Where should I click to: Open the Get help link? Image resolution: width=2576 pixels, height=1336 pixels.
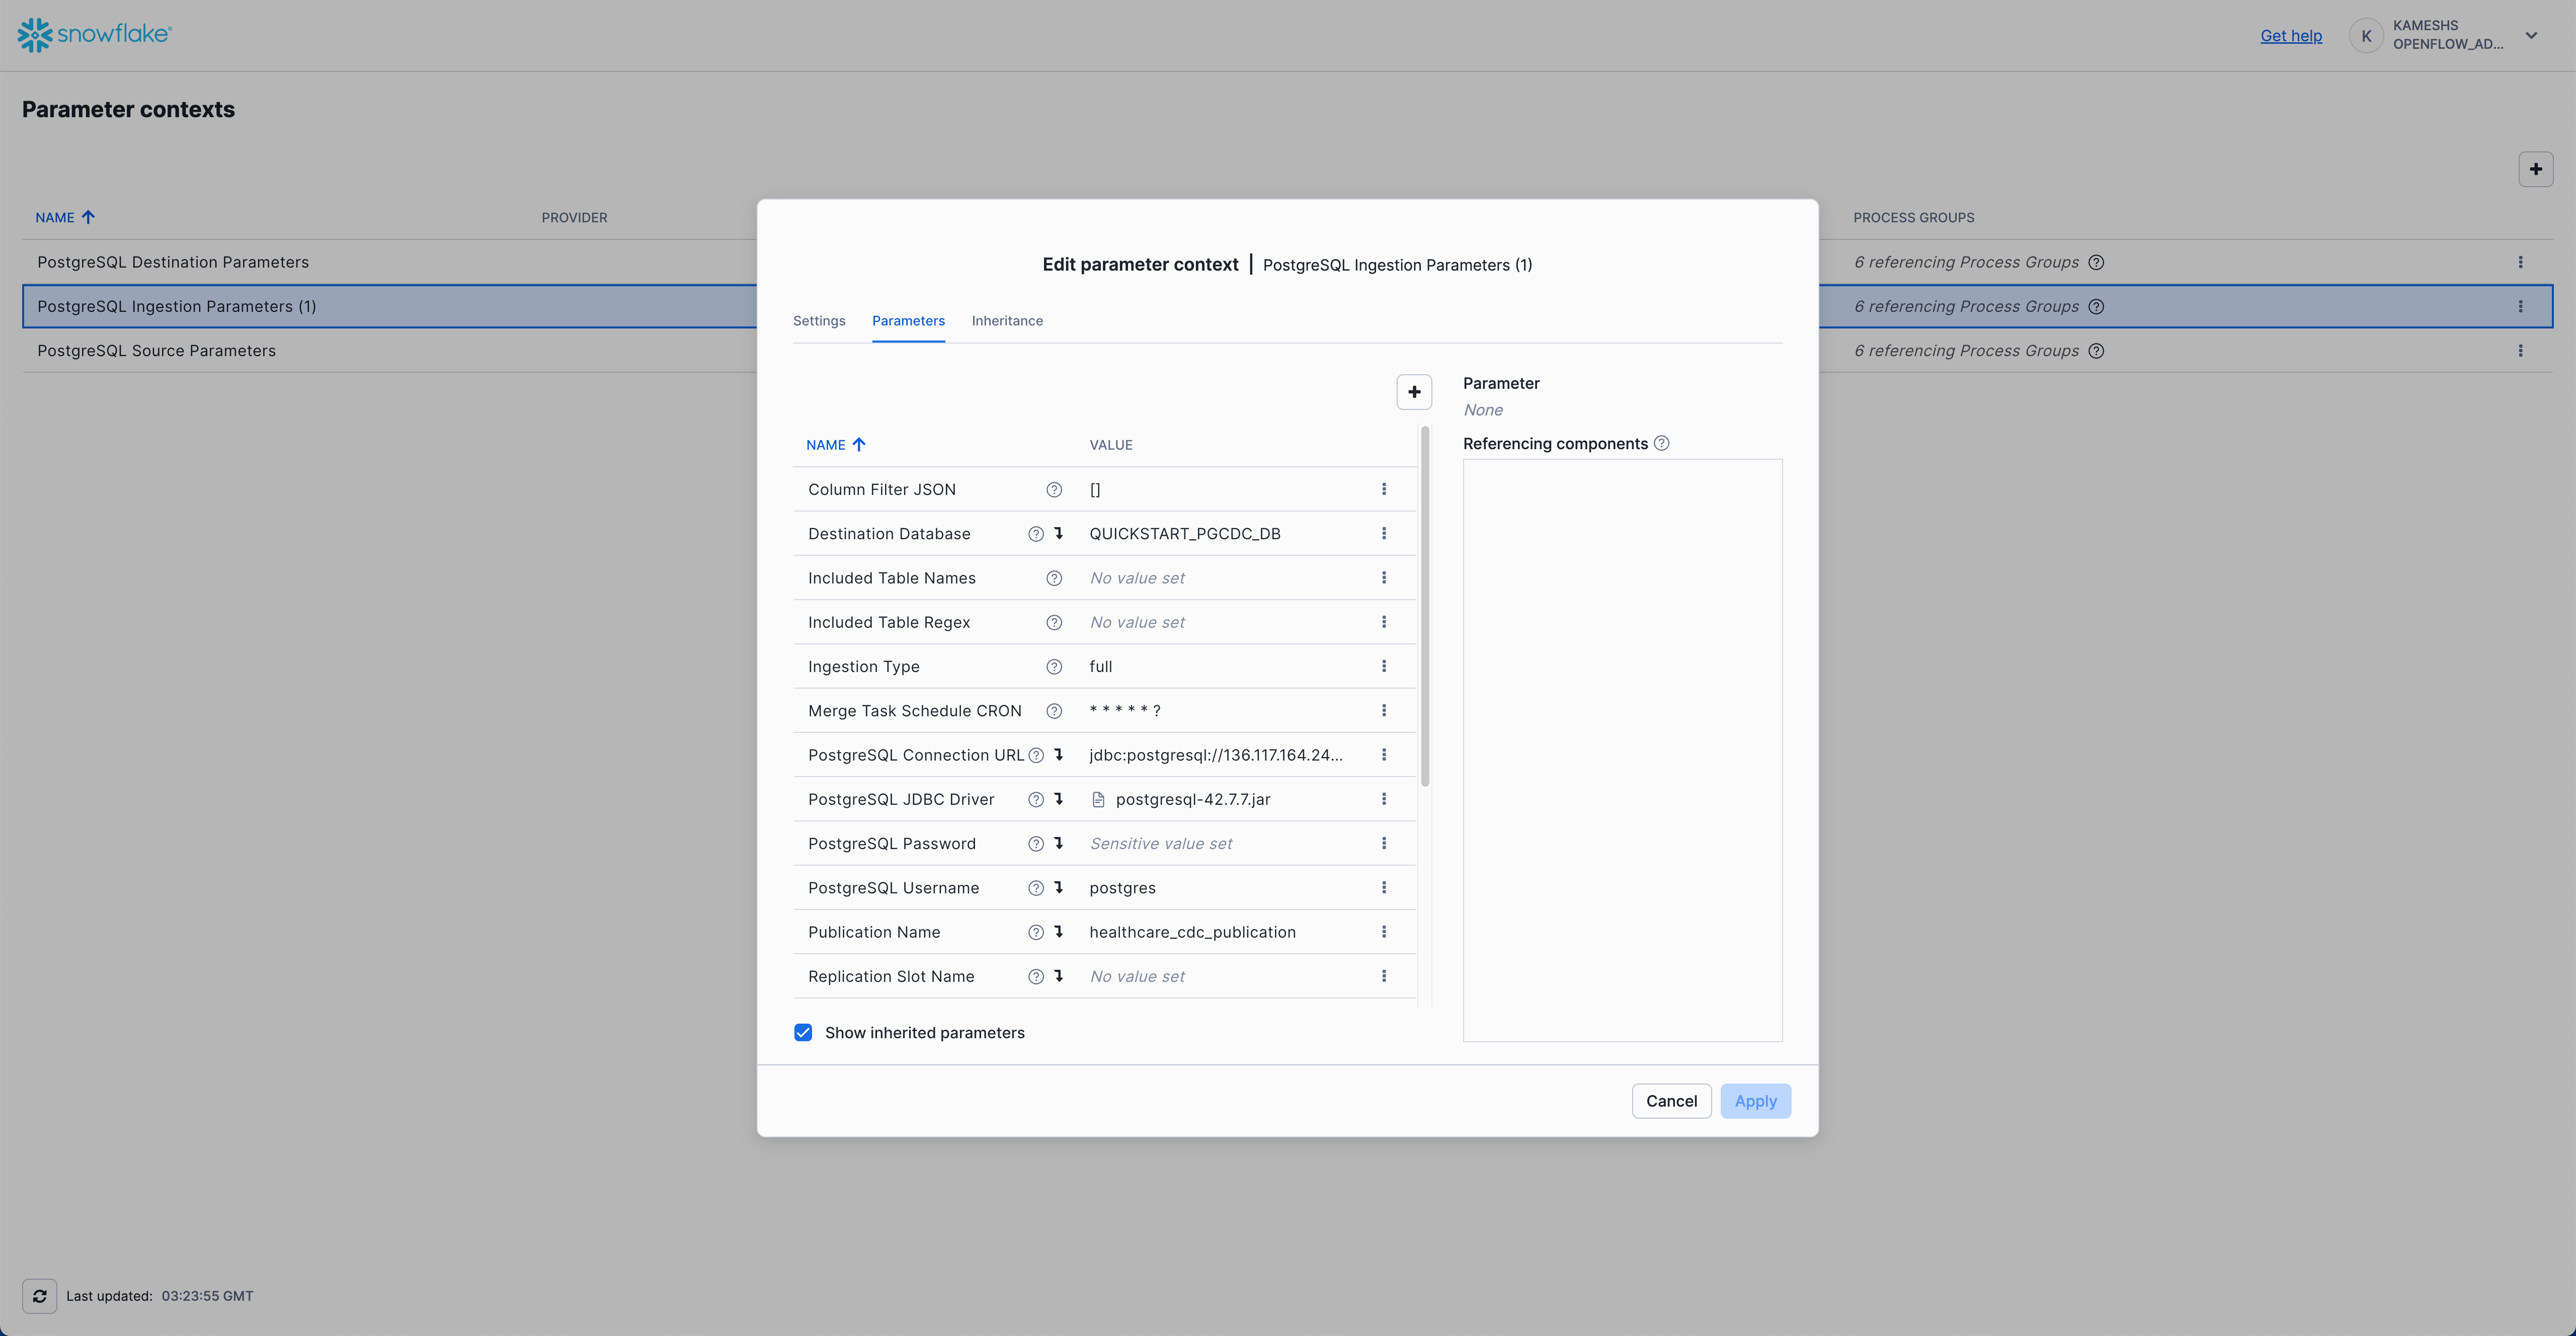(2291, 36)
